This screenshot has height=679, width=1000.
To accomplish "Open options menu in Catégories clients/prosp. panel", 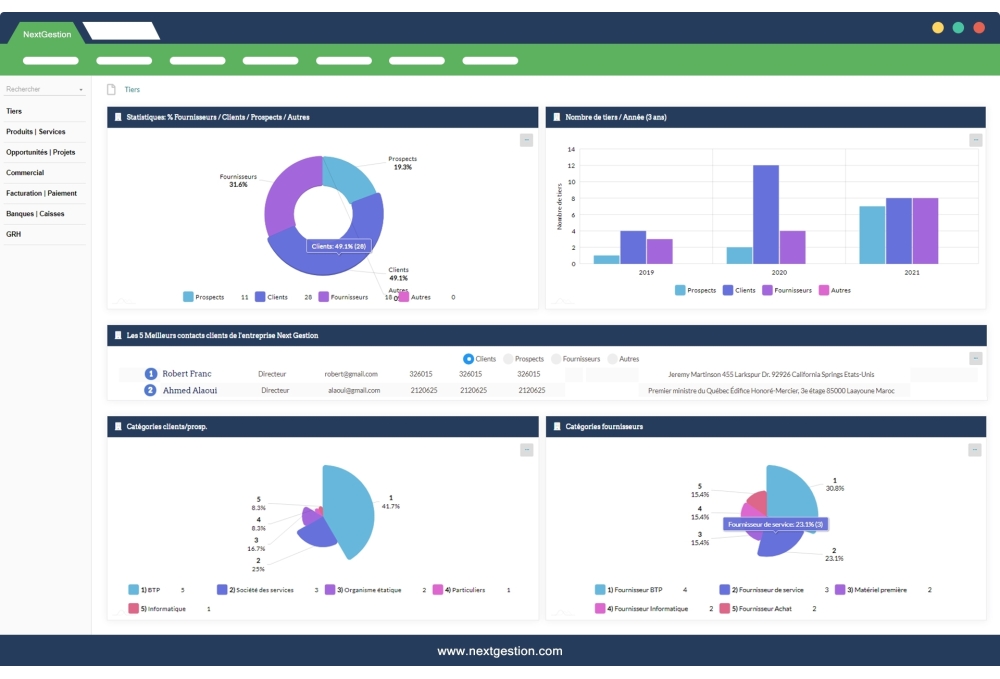I will click(x=526, y=450).
